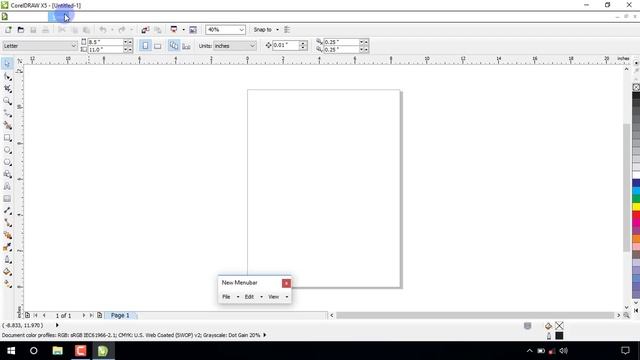
Task: Close the New Menubar floating toolbar
Action: pos(286,283)
